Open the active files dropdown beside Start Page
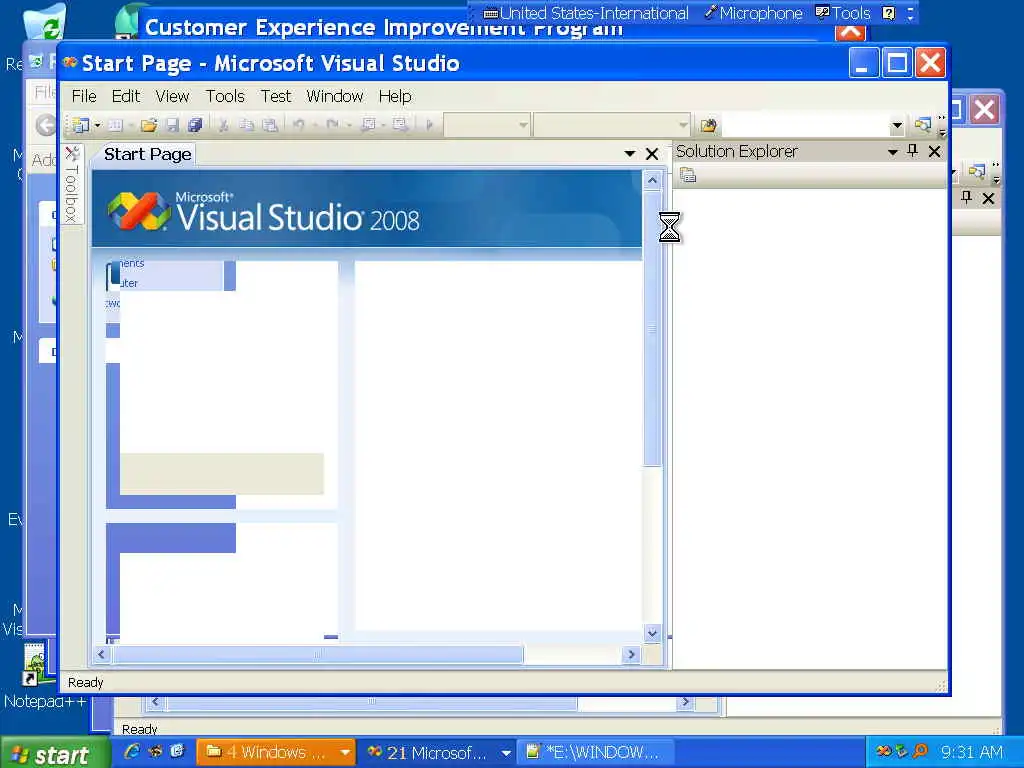Screen dimensions: 1024x768 [x=630, y=154]
